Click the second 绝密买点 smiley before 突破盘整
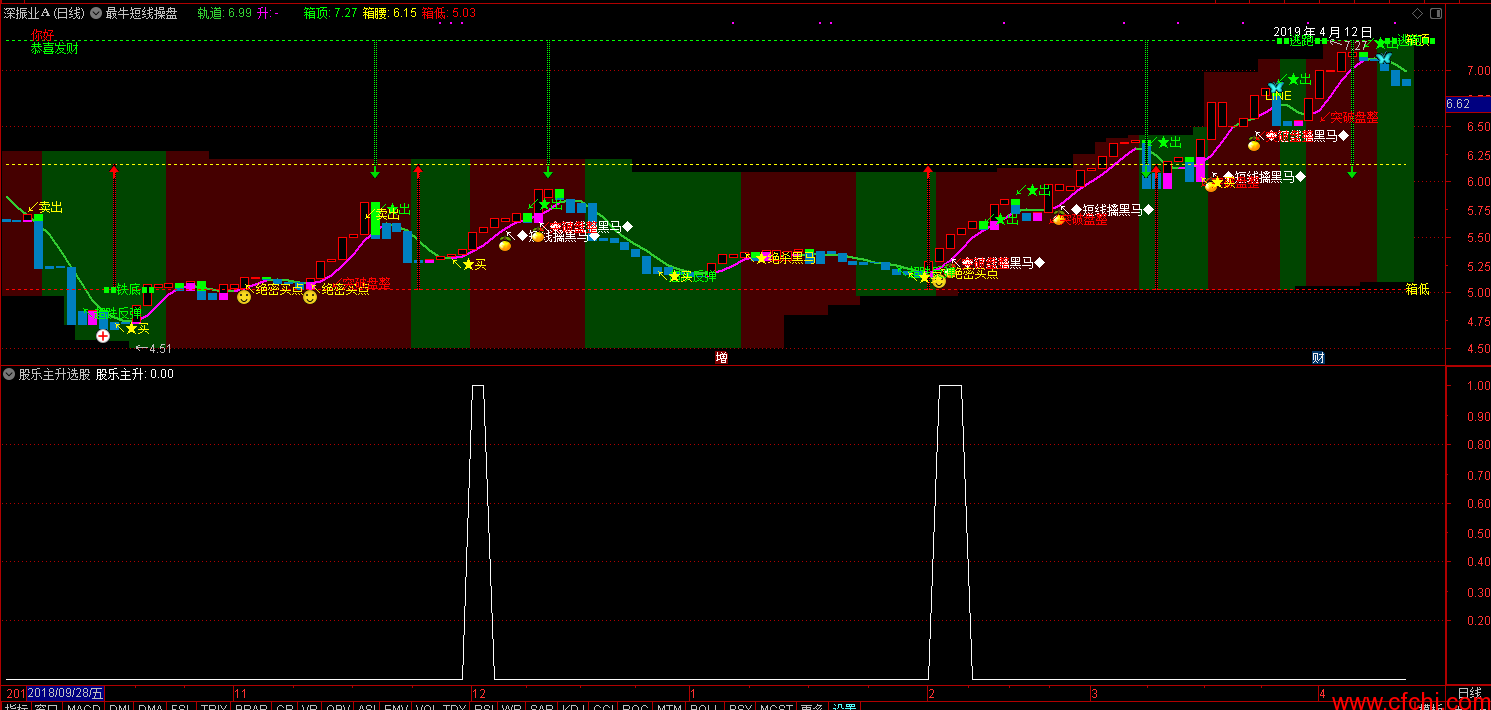1491x710 pixels. [310, 297]
